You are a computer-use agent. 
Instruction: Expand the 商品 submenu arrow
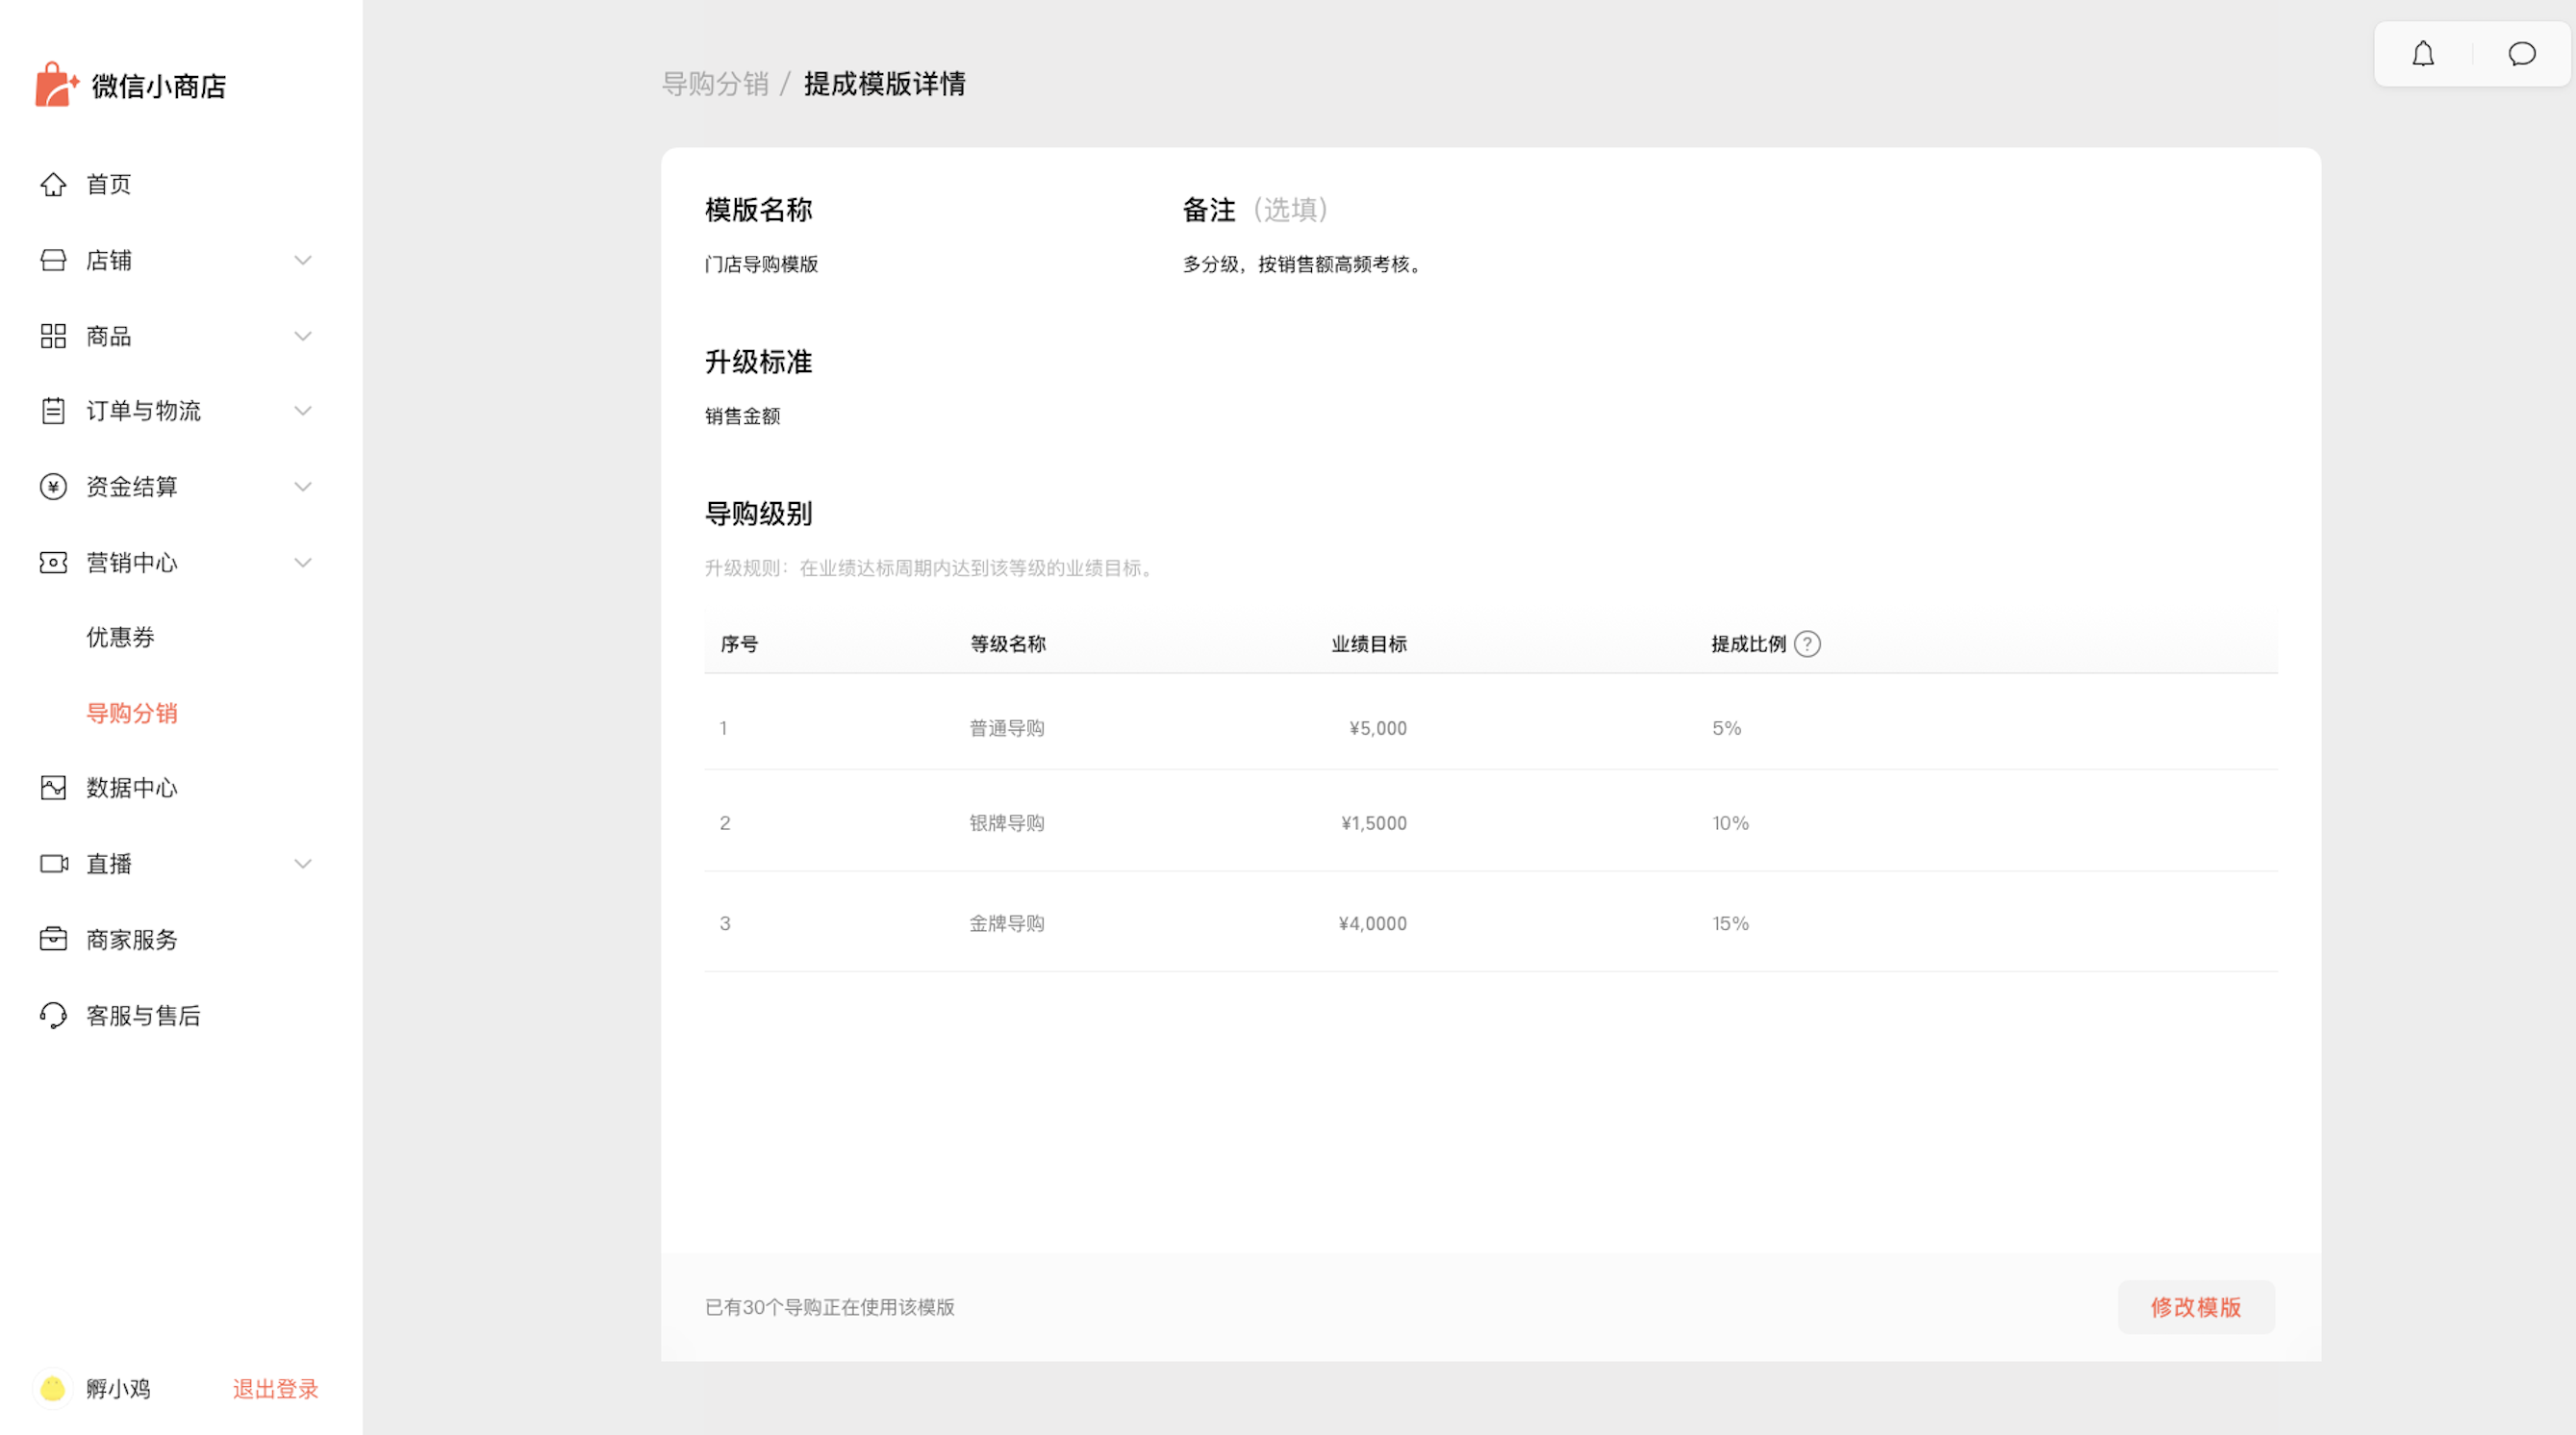tap(303, 336)
